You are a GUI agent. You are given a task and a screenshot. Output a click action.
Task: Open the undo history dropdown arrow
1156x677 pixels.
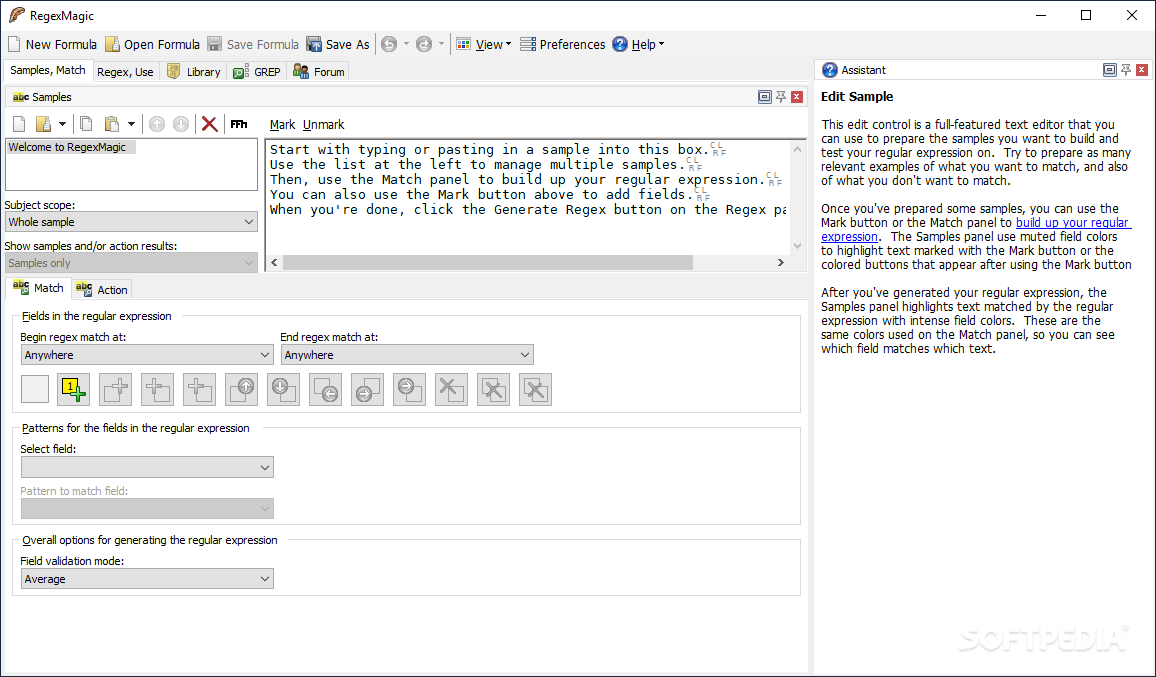coord(405,44)
